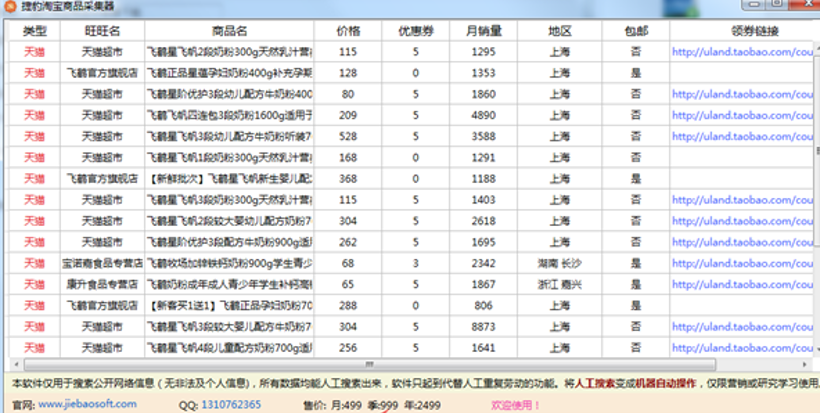Click the horizontal scrollbar thumb
This screenshot has height=413, width=820.
pos(370,364)
